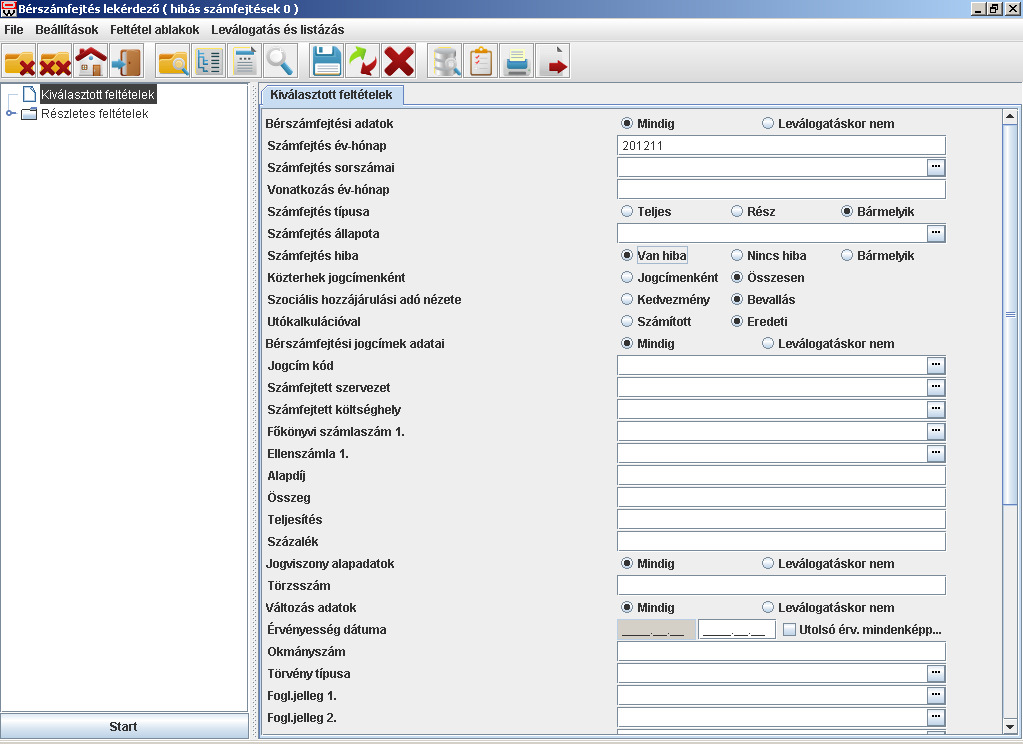Viewport: 1023px width, 744px height.
Task: Open the Főkönyvi számlaszám 1. lookup button
Action: click(936, 431)
